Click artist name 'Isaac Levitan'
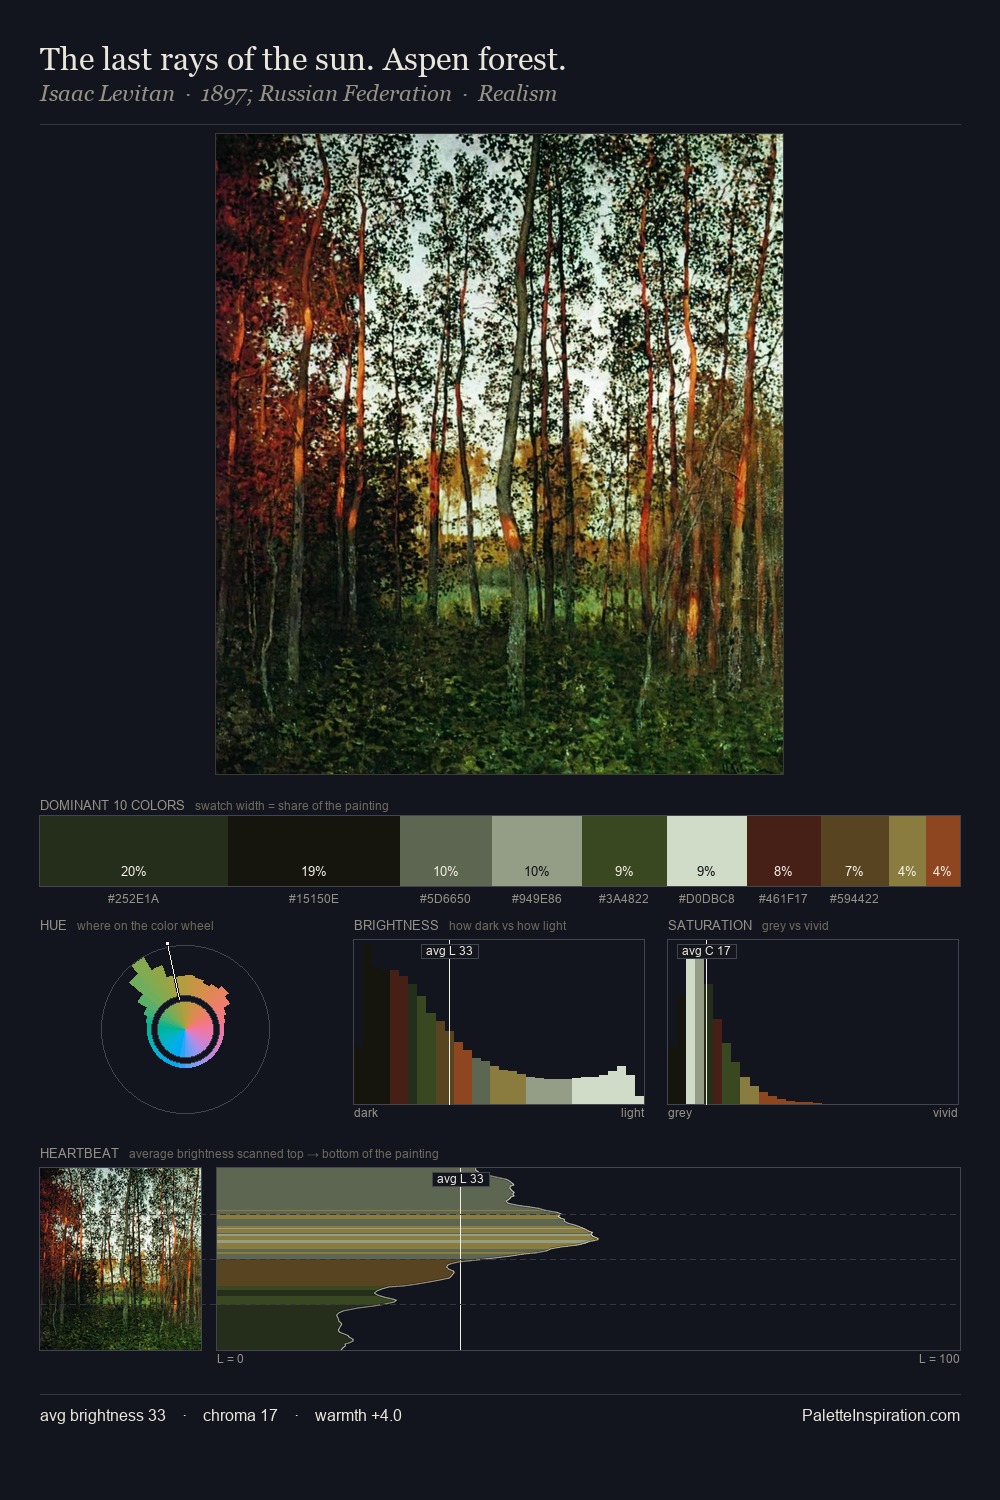 click(107, 94)
